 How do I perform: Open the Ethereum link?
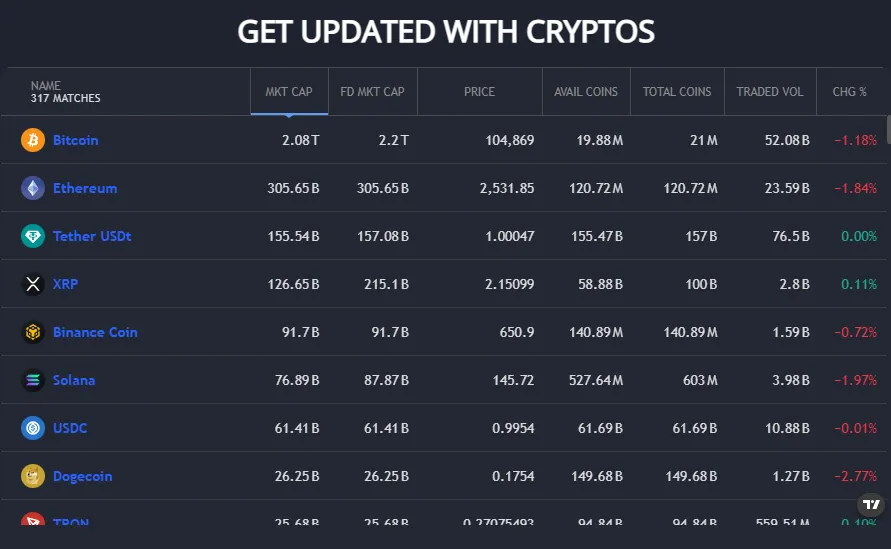85,188
